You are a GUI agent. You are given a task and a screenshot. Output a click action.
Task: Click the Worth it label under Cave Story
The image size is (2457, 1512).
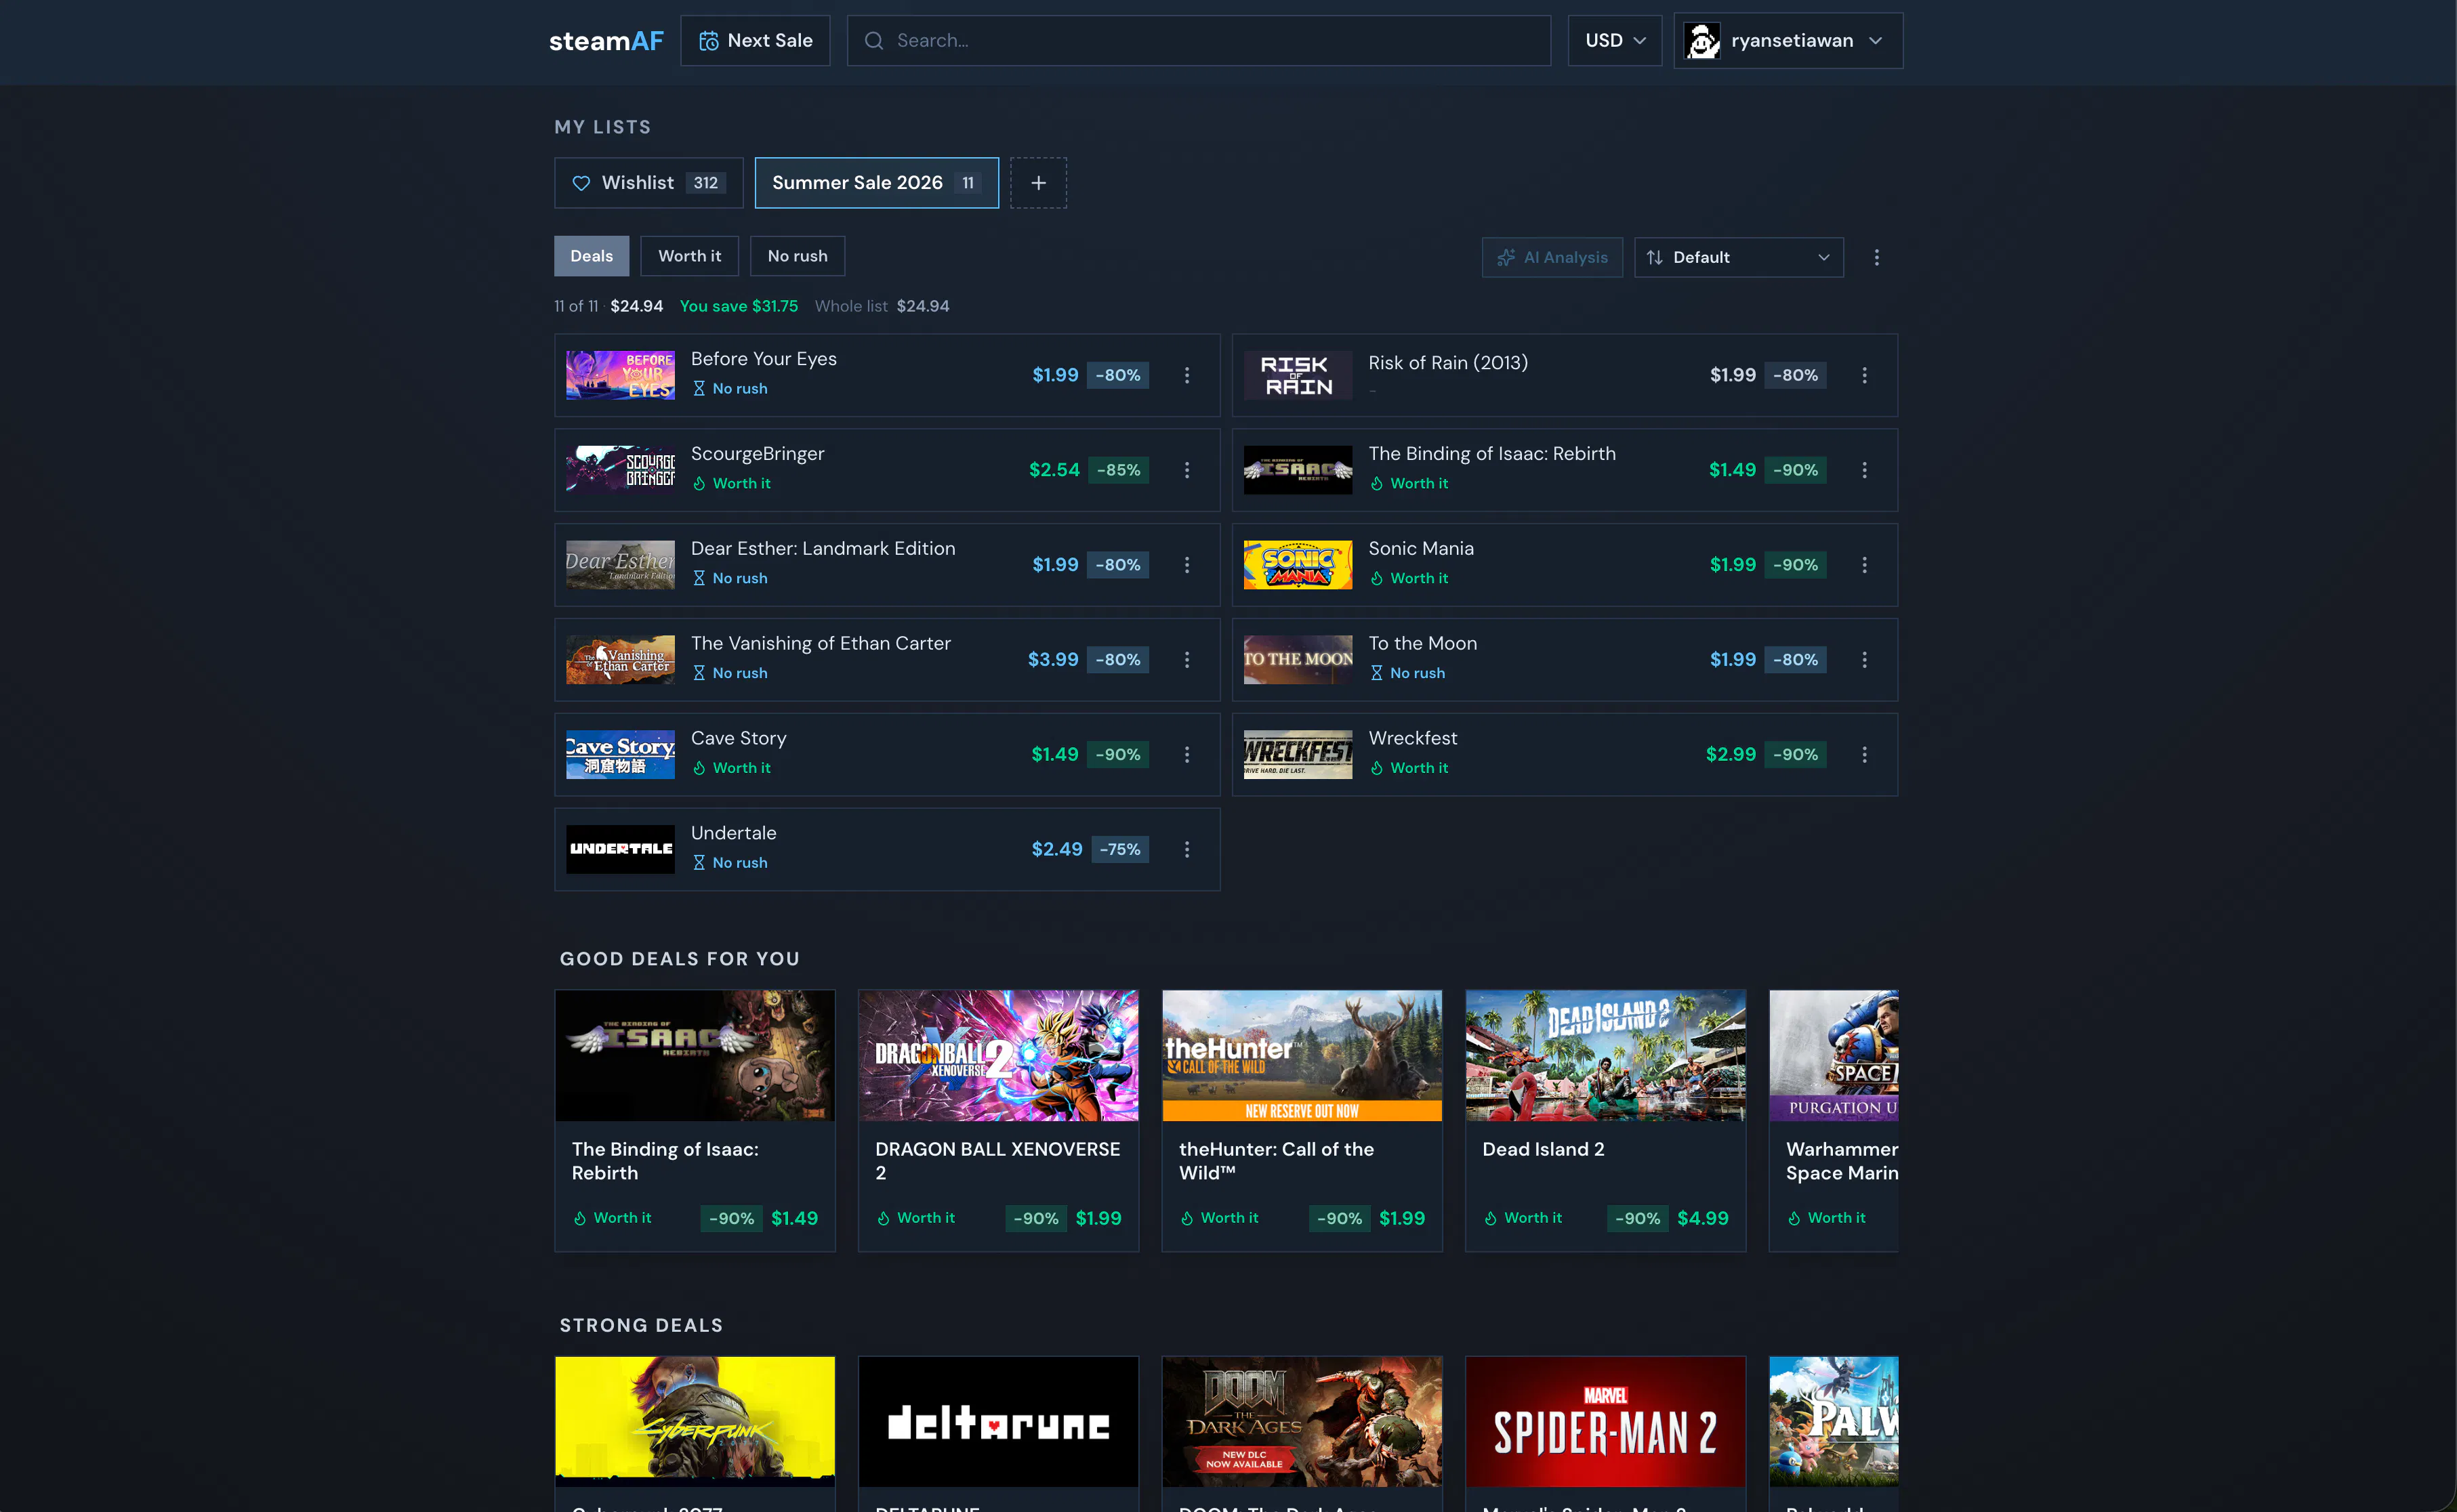[x=732, y=768]
